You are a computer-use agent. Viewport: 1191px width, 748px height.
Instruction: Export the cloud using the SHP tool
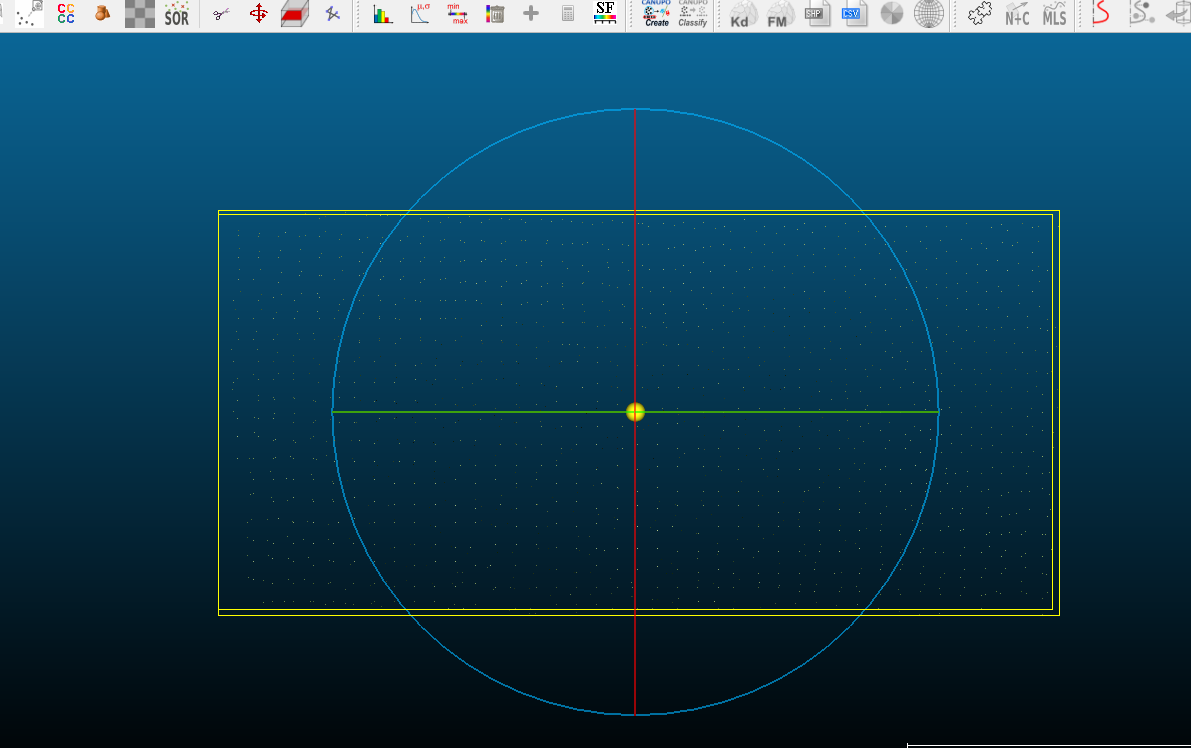pos(817,15)
